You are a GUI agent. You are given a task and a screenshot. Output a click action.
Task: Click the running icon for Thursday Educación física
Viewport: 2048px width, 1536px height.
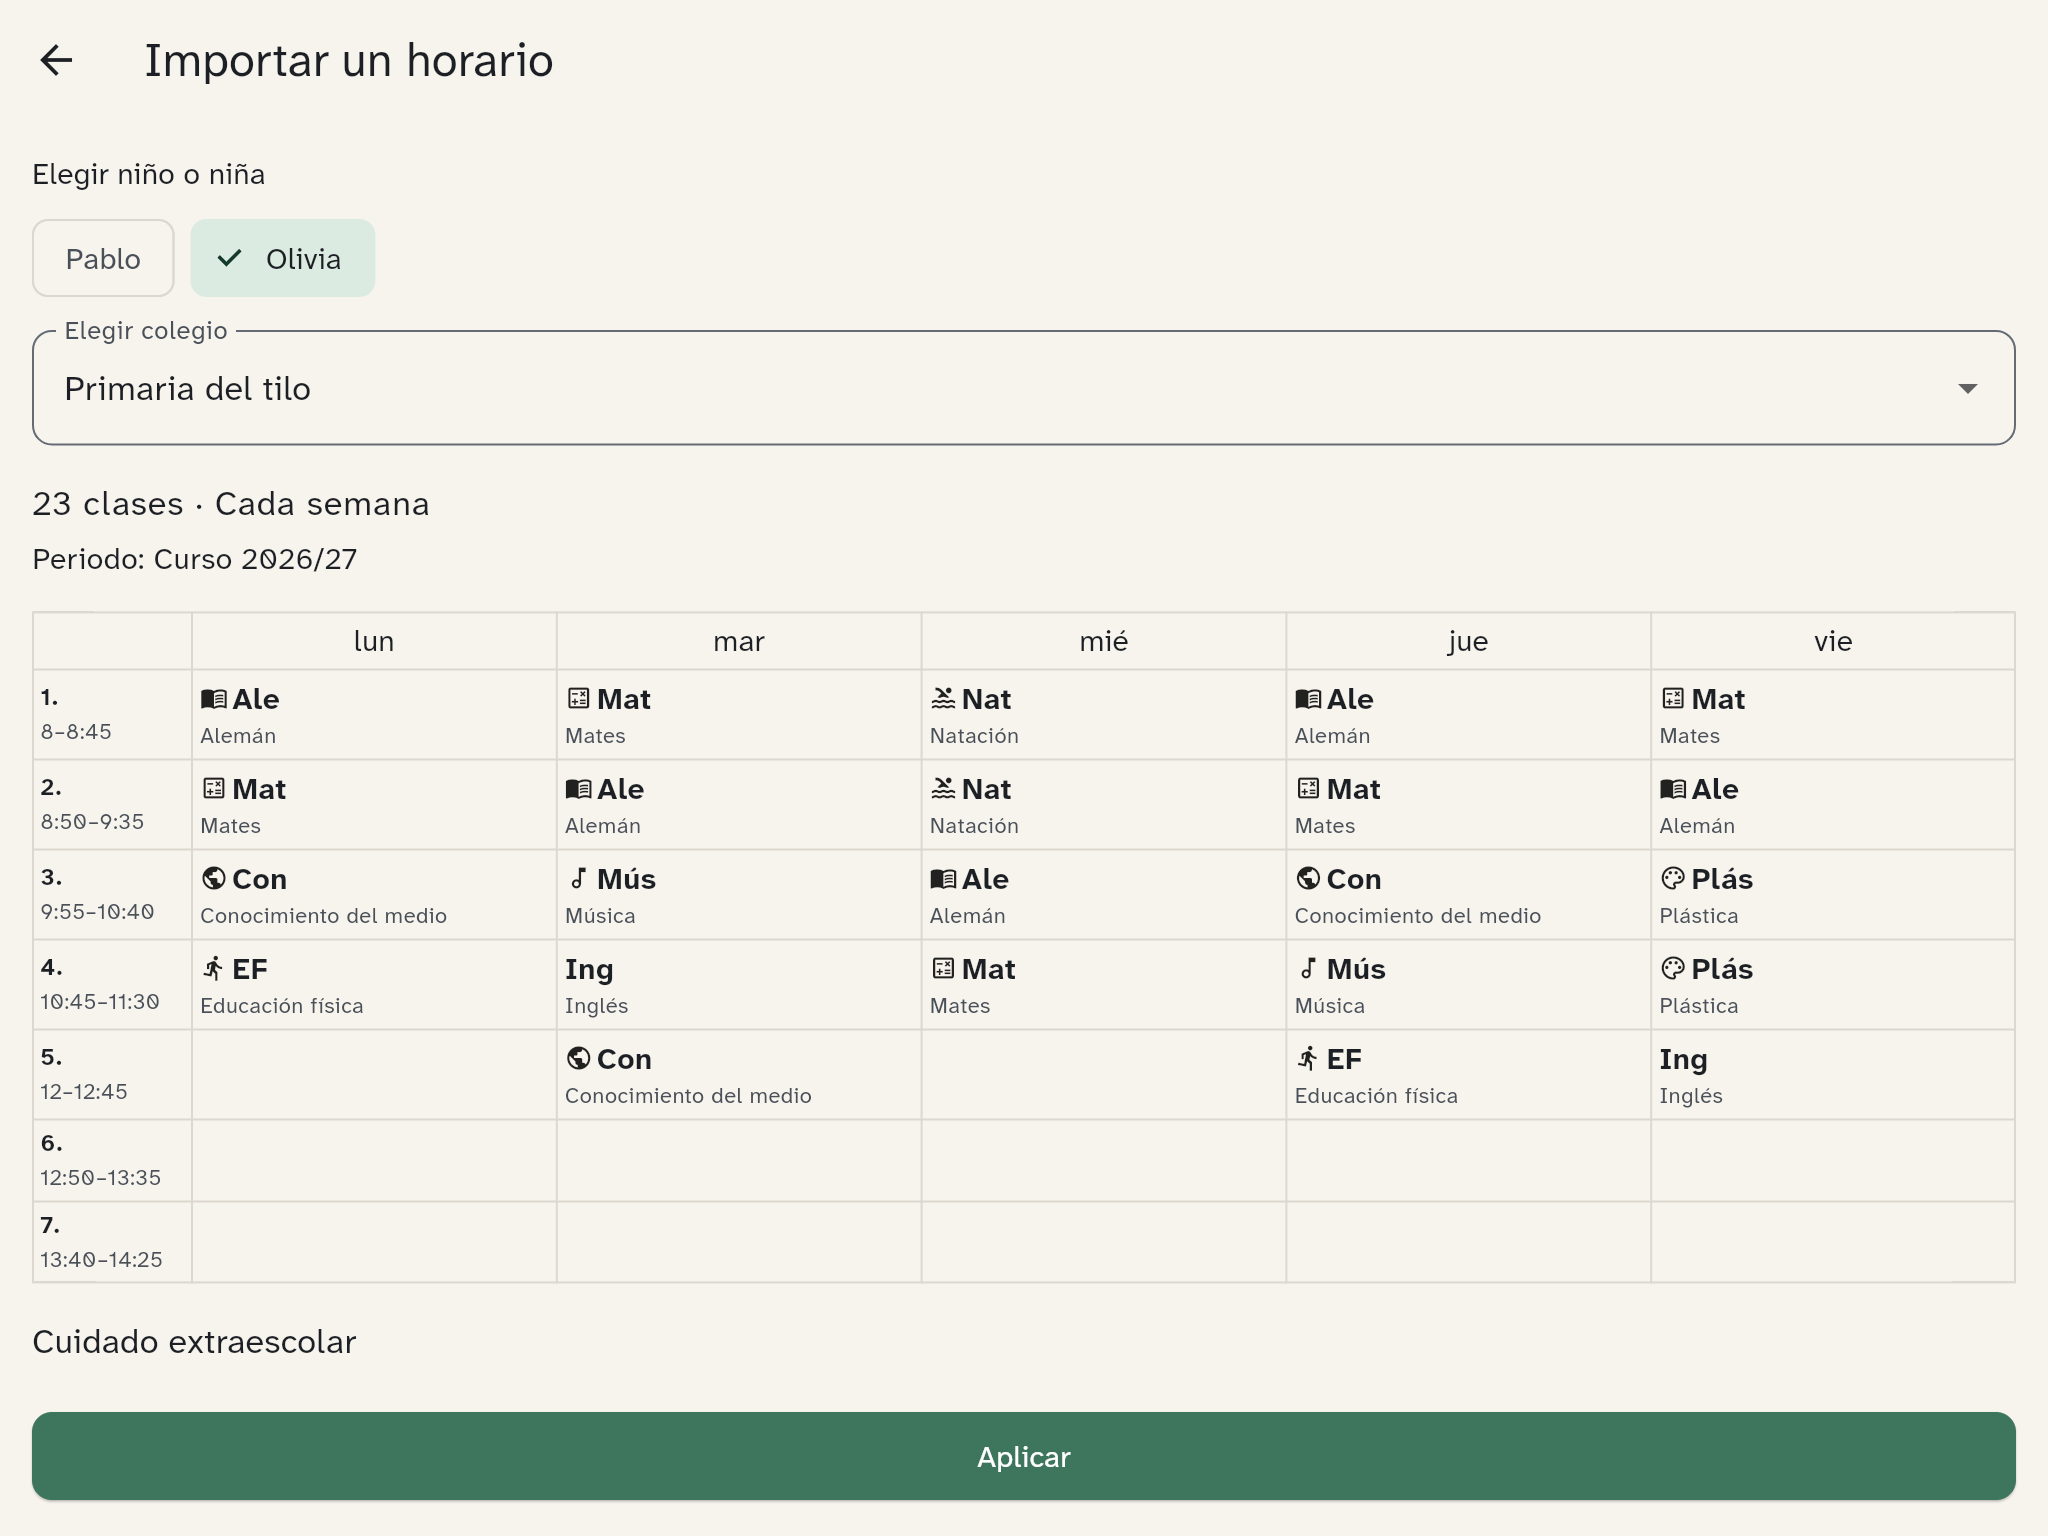[1308, 1059]
